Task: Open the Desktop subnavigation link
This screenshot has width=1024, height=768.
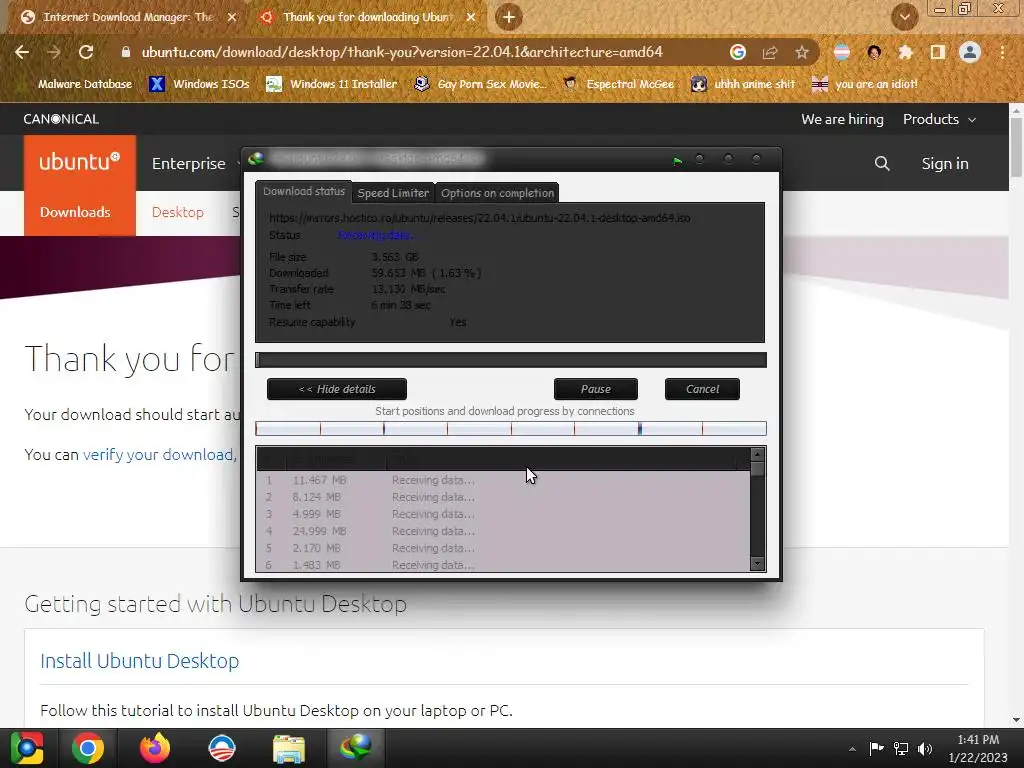Action: tap(178, 212)
